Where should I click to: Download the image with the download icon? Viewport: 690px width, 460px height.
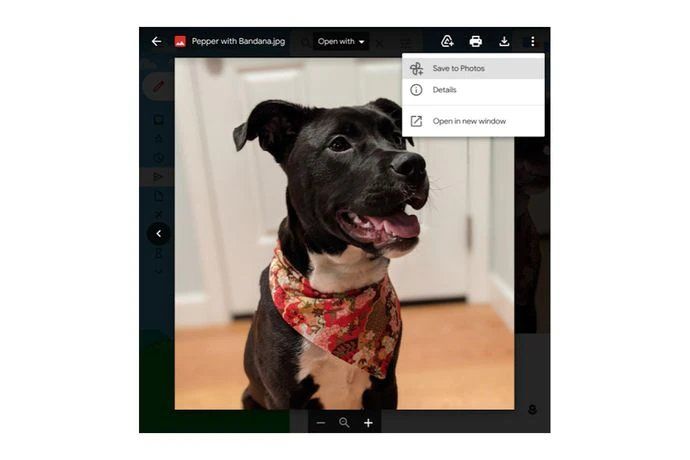click(504, 41)
